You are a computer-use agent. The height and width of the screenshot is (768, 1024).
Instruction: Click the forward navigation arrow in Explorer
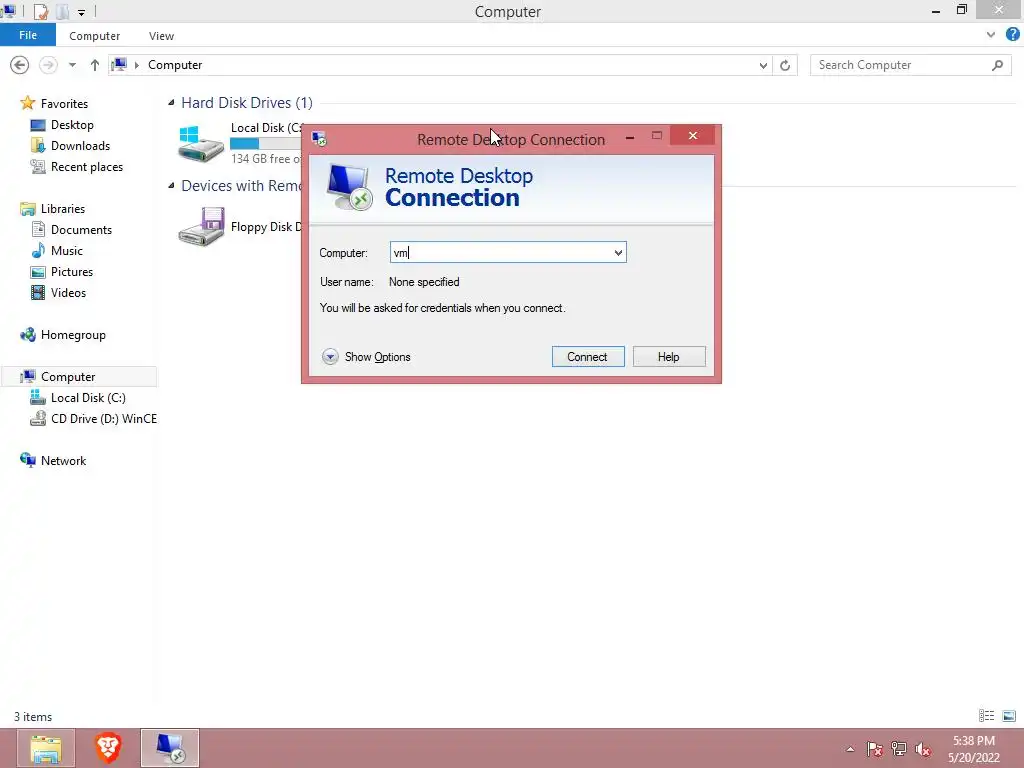coord(48,65)
